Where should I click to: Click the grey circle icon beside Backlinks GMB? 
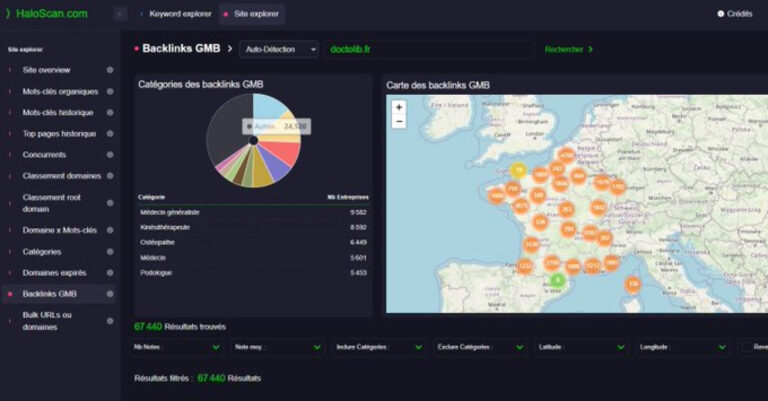pyautogui.click(x=110, y=294)
